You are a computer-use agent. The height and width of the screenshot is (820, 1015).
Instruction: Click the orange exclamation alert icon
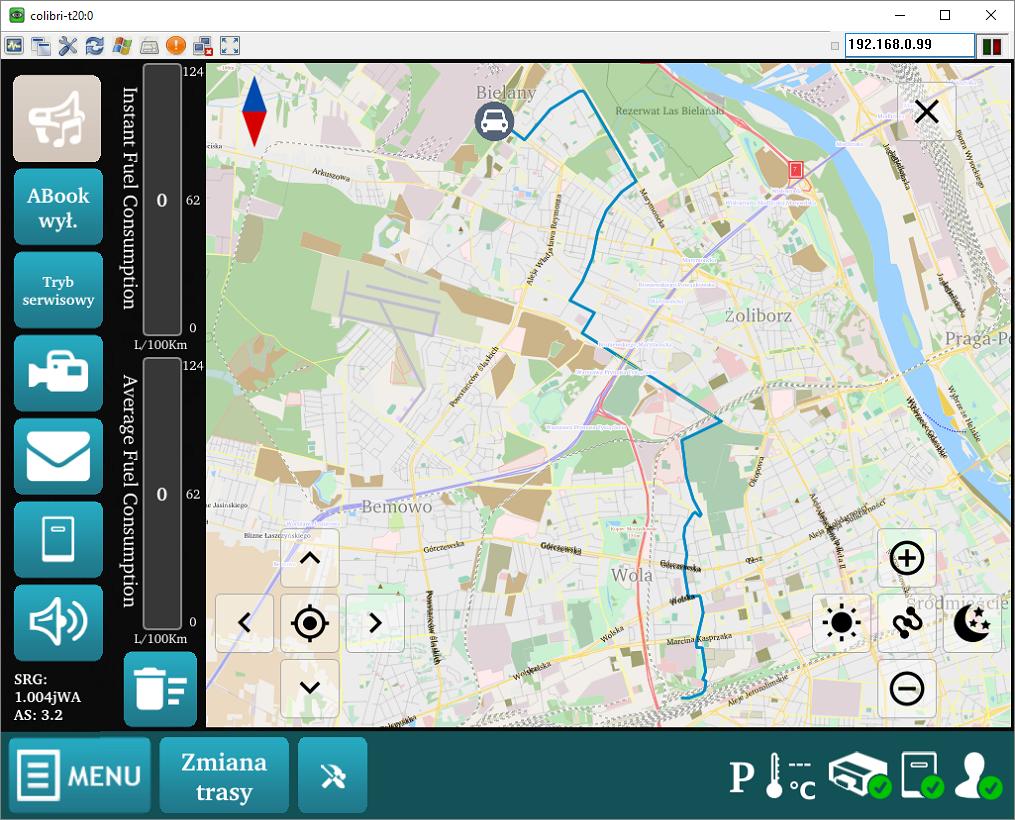click(x=176, y=45)
